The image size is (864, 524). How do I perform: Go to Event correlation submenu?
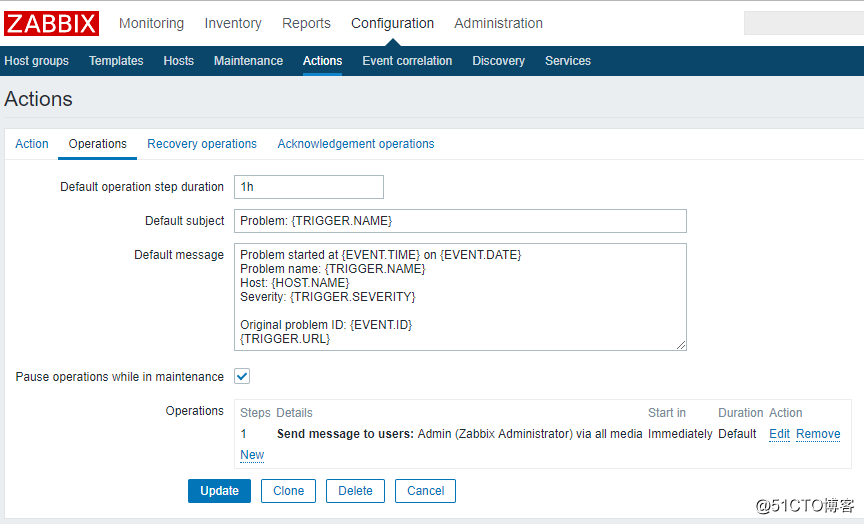[407, 61]
